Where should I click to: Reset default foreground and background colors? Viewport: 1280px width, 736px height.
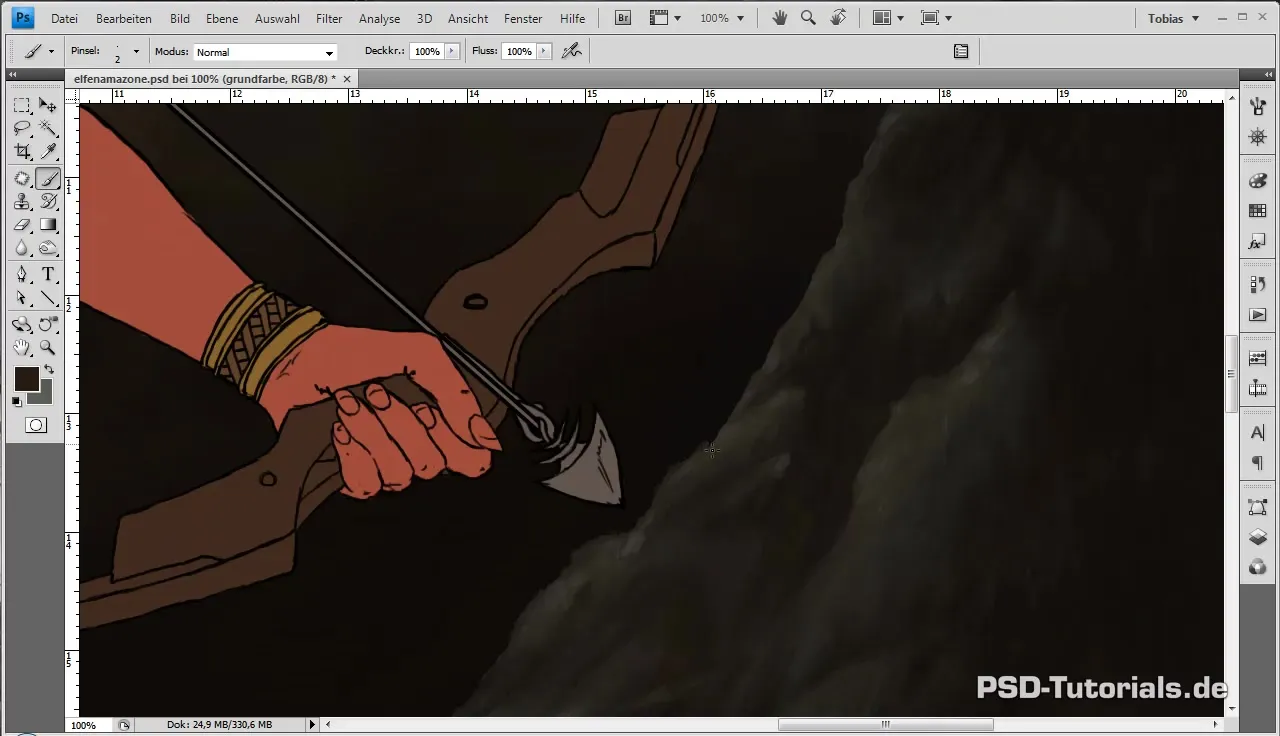pos(17,402)
